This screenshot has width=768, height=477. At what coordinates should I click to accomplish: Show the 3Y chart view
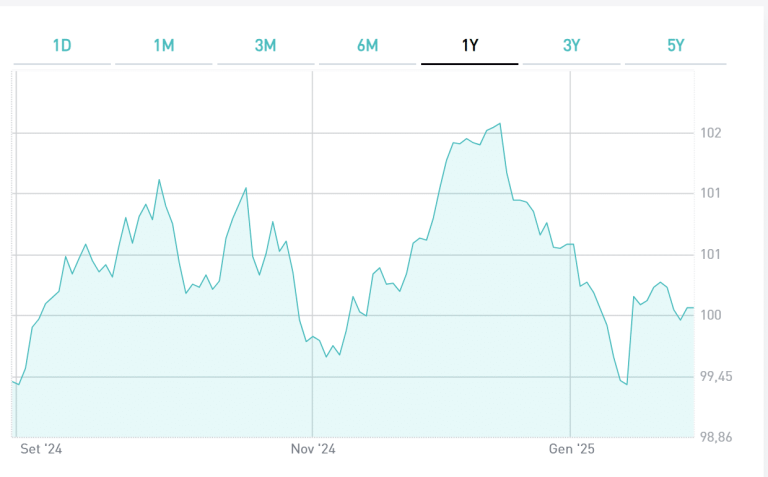point(572,45)
